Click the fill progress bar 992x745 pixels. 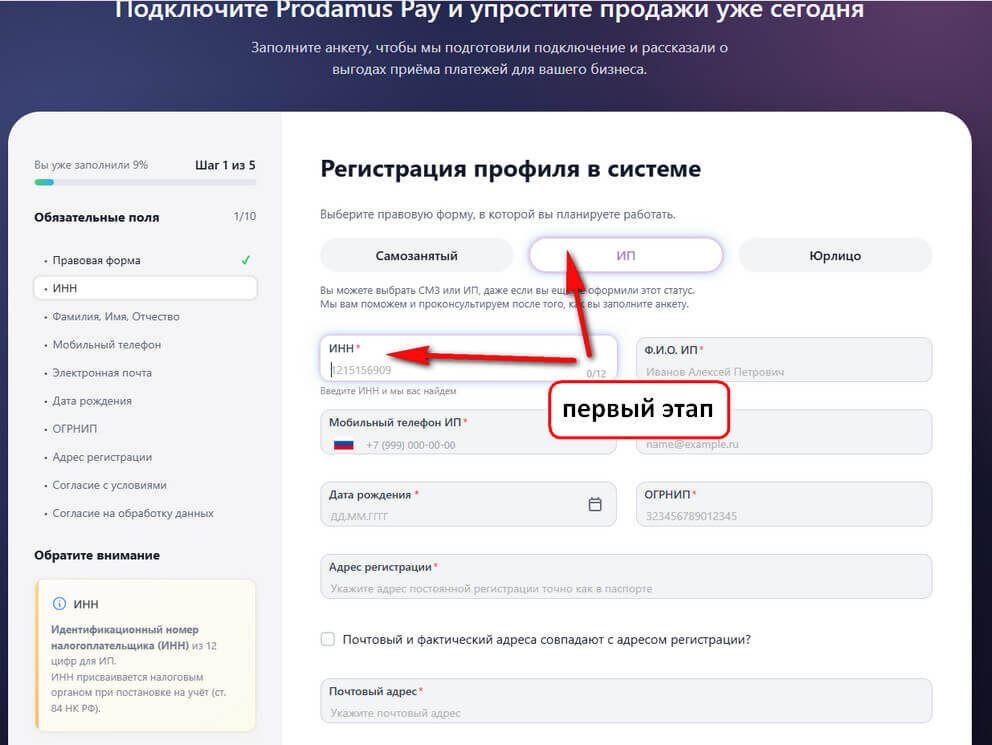click(146, 182)
